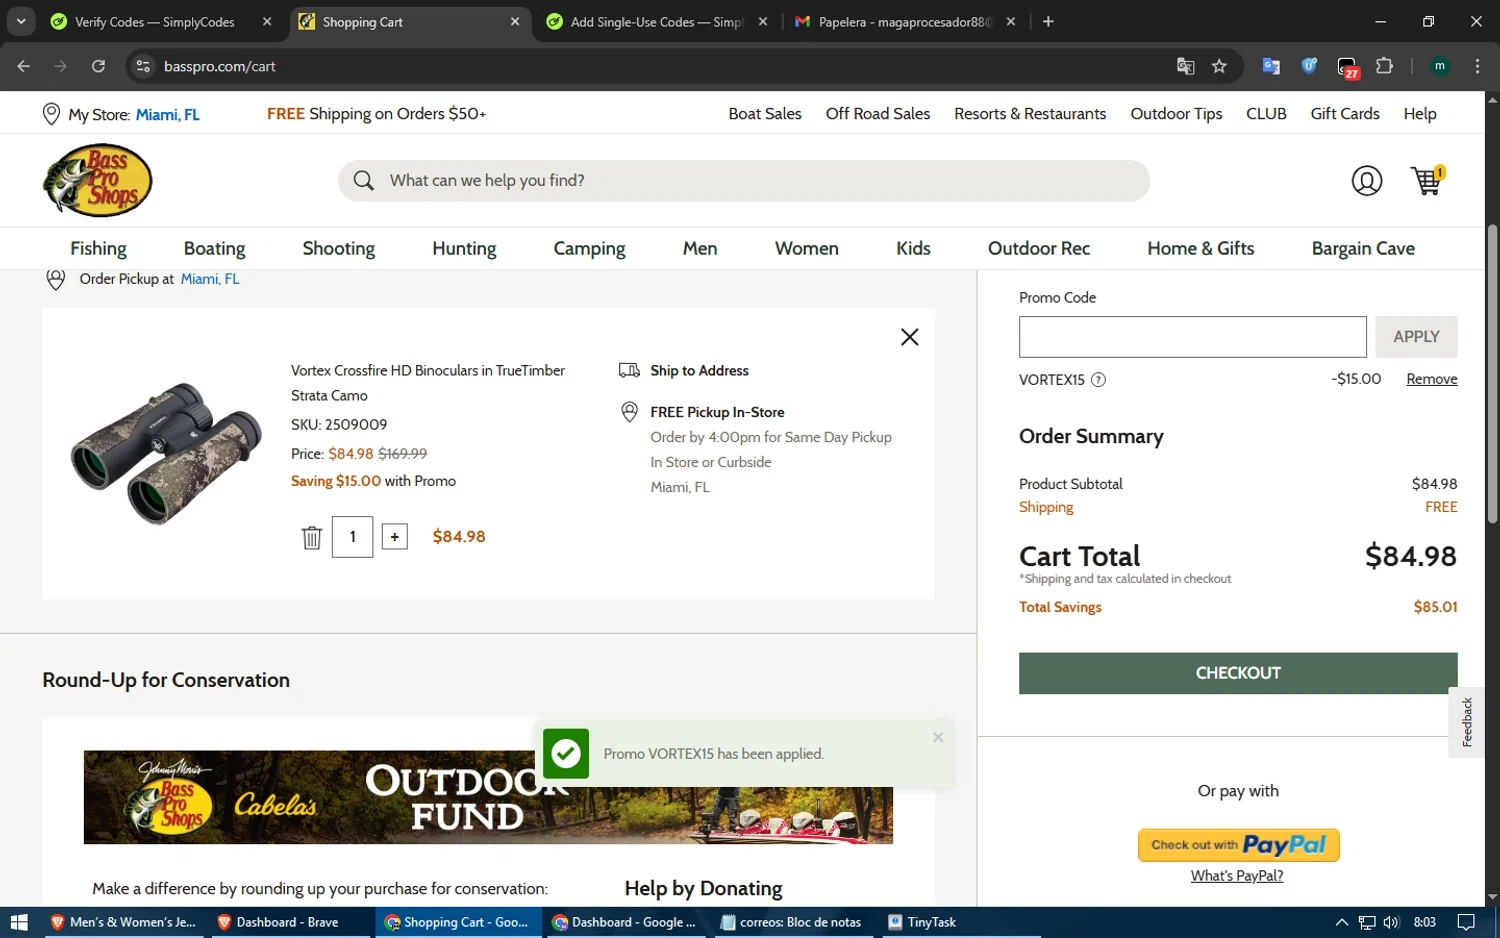Viewport: 1500px width, 938px height.
Task: Open TinyTask from the Windows taskbar
Action: 922,922
